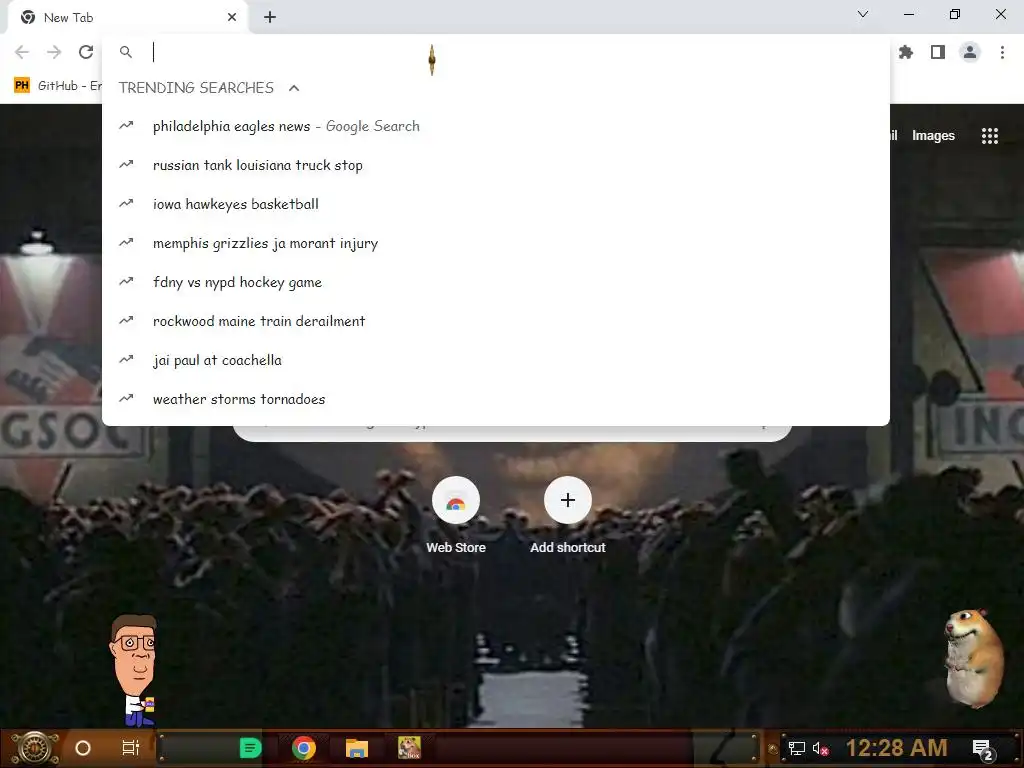Open the tab search chevron

tap(863, 14)
